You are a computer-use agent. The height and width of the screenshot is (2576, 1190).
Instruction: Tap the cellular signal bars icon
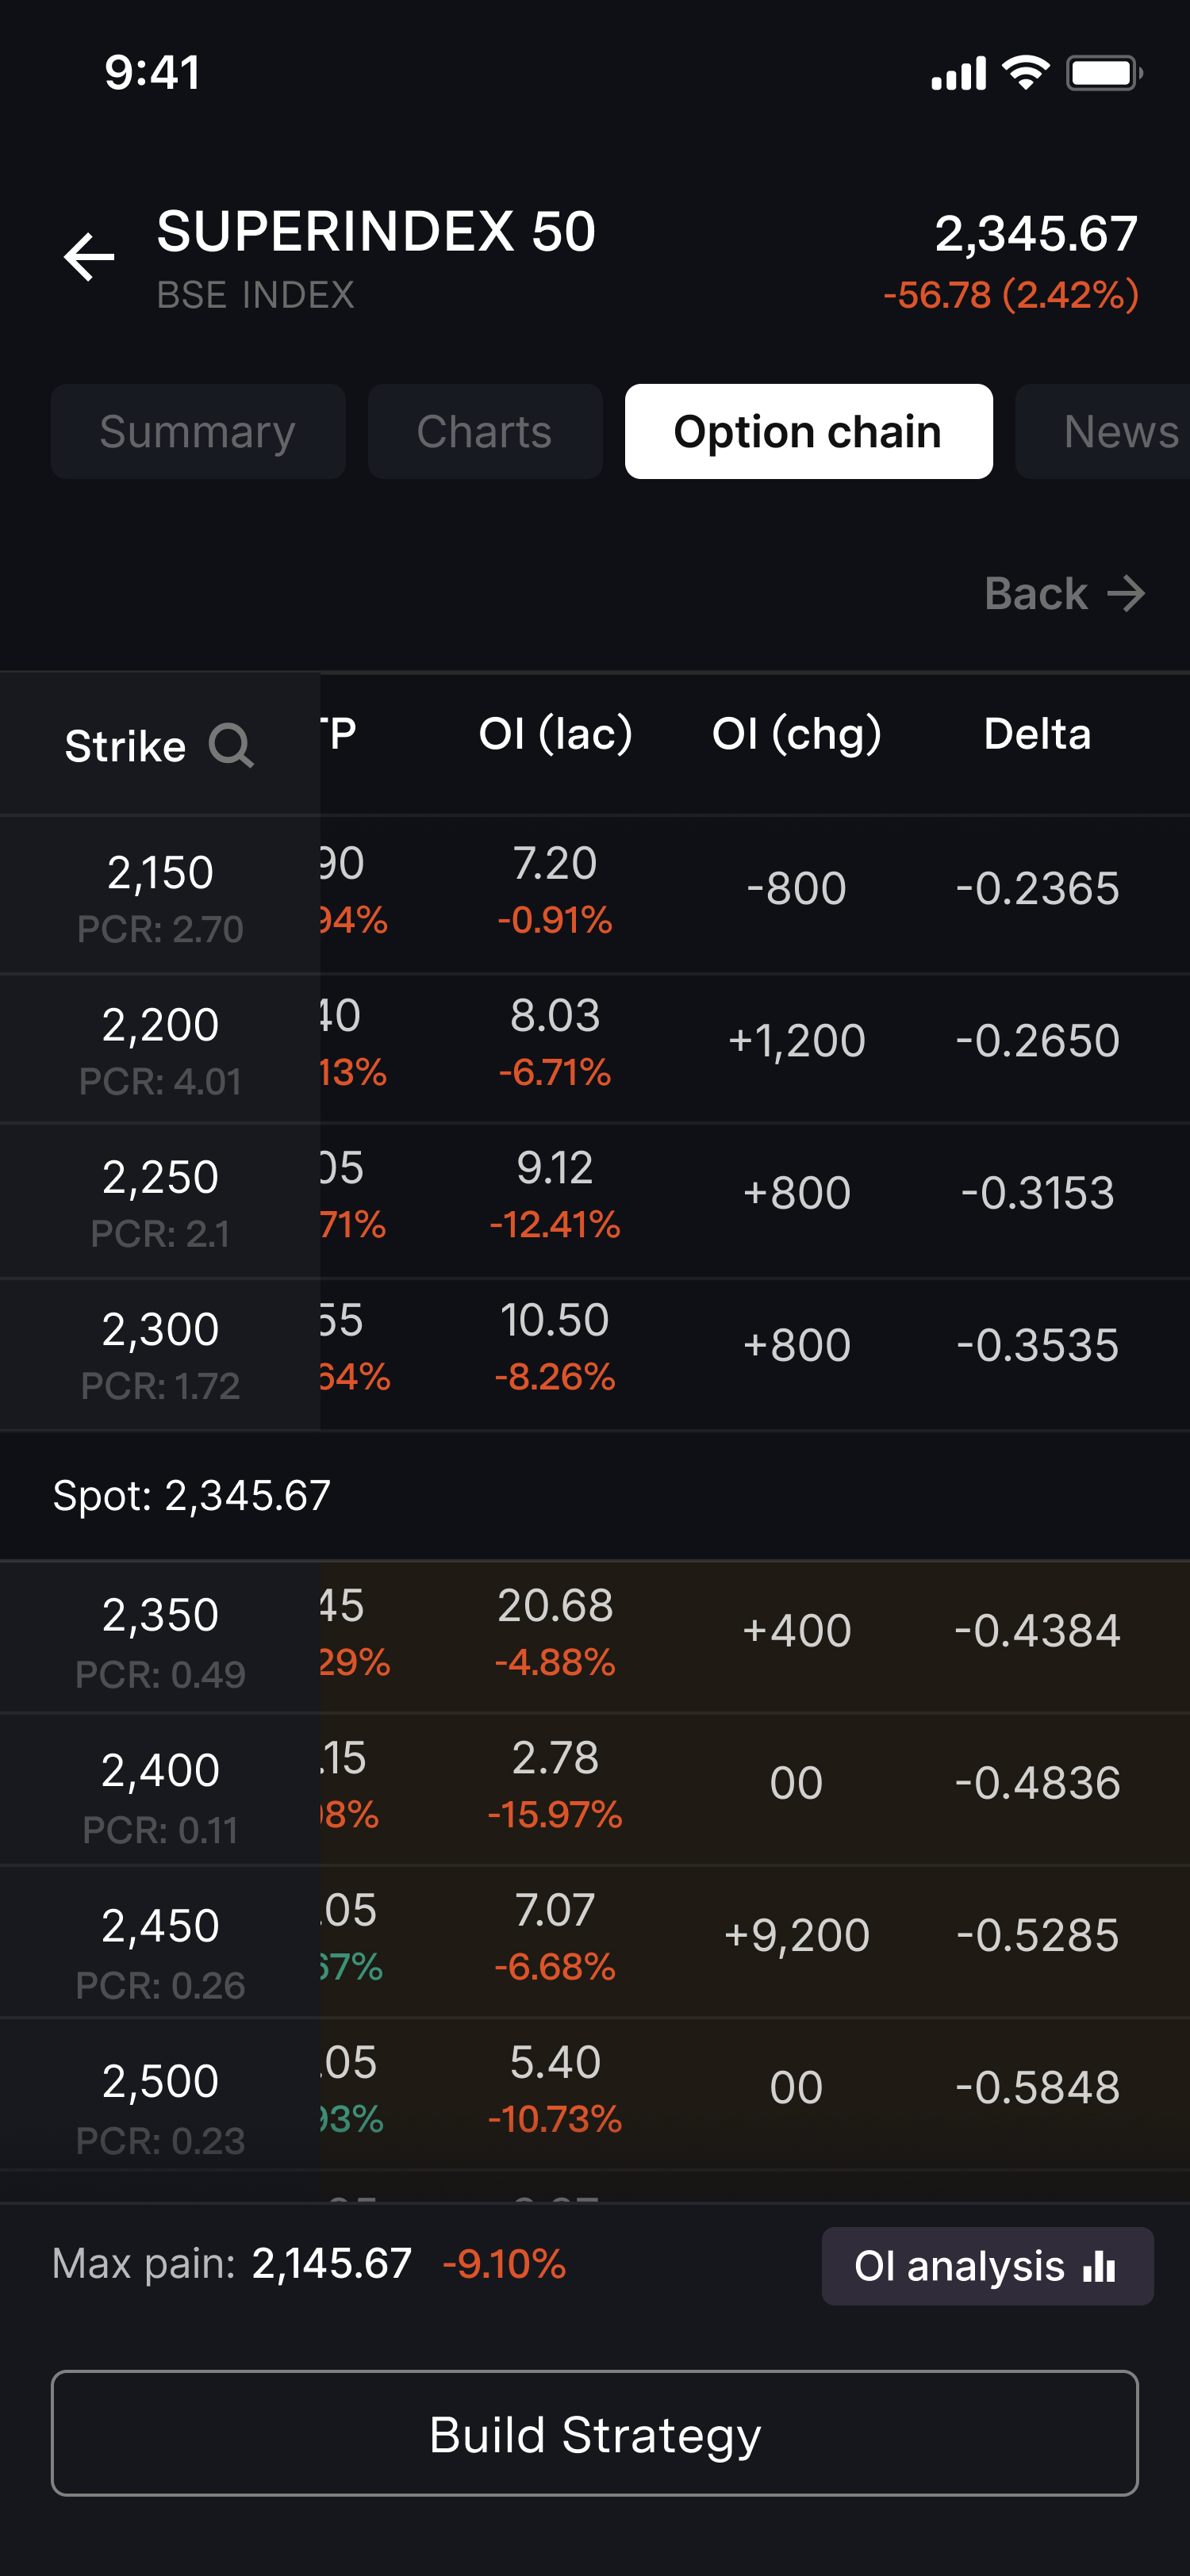click(x=958, y=73)
